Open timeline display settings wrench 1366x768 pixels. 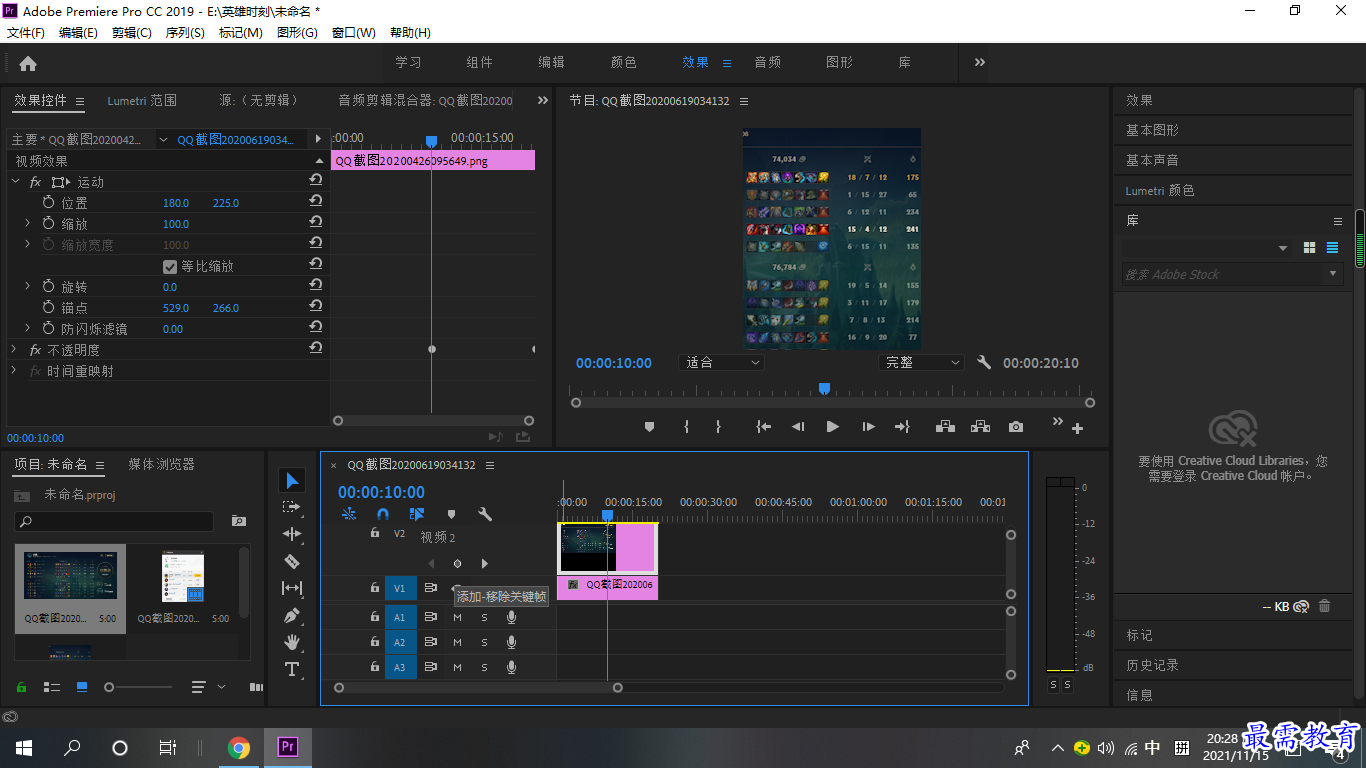485,514
